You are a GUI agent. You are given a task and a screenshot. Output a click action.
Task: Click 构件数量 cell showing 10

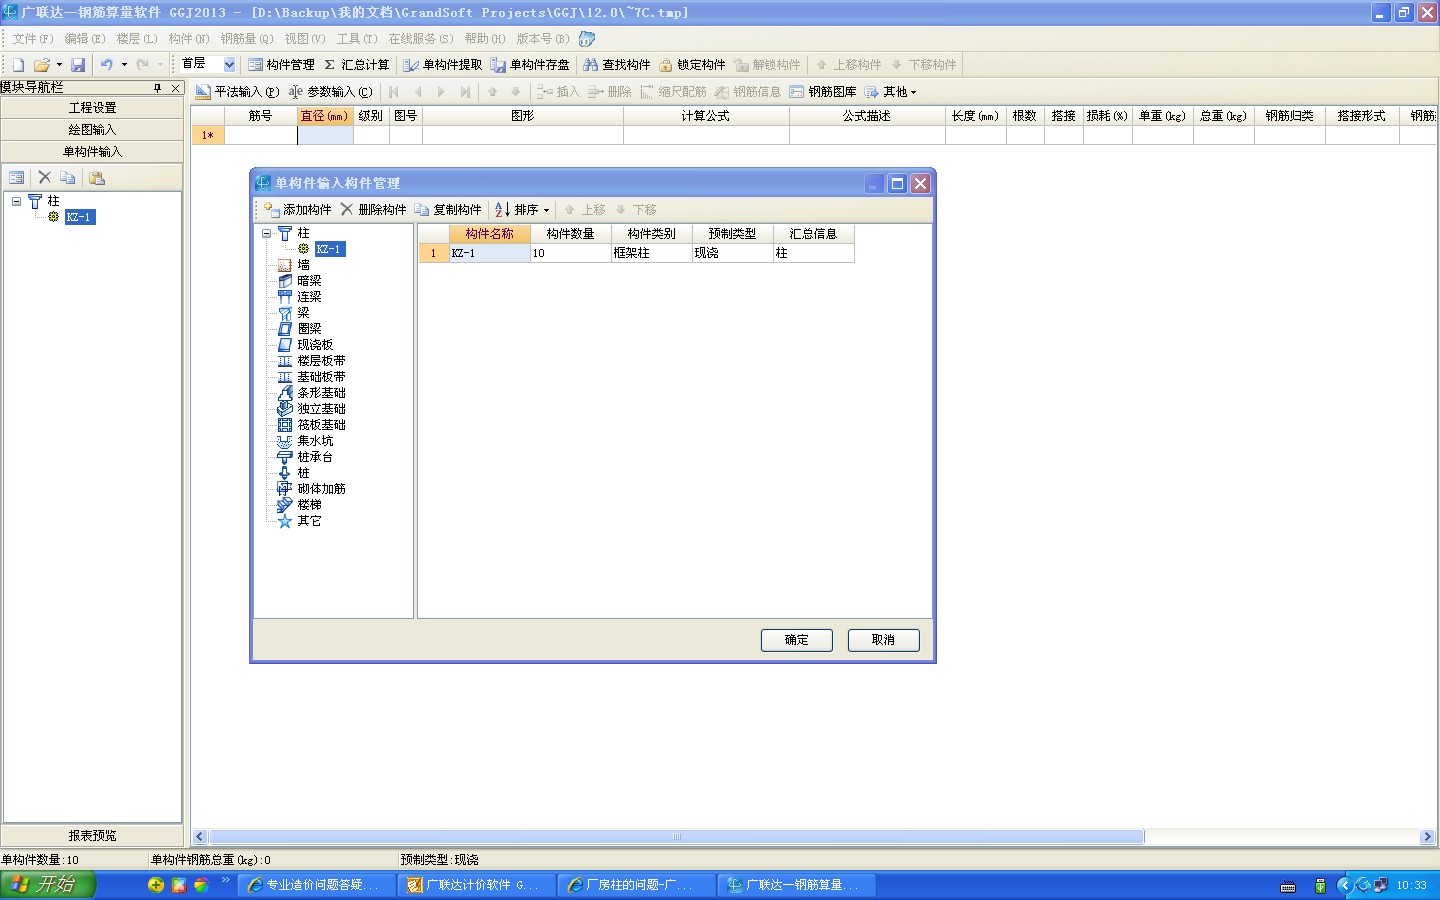point(570,253)
